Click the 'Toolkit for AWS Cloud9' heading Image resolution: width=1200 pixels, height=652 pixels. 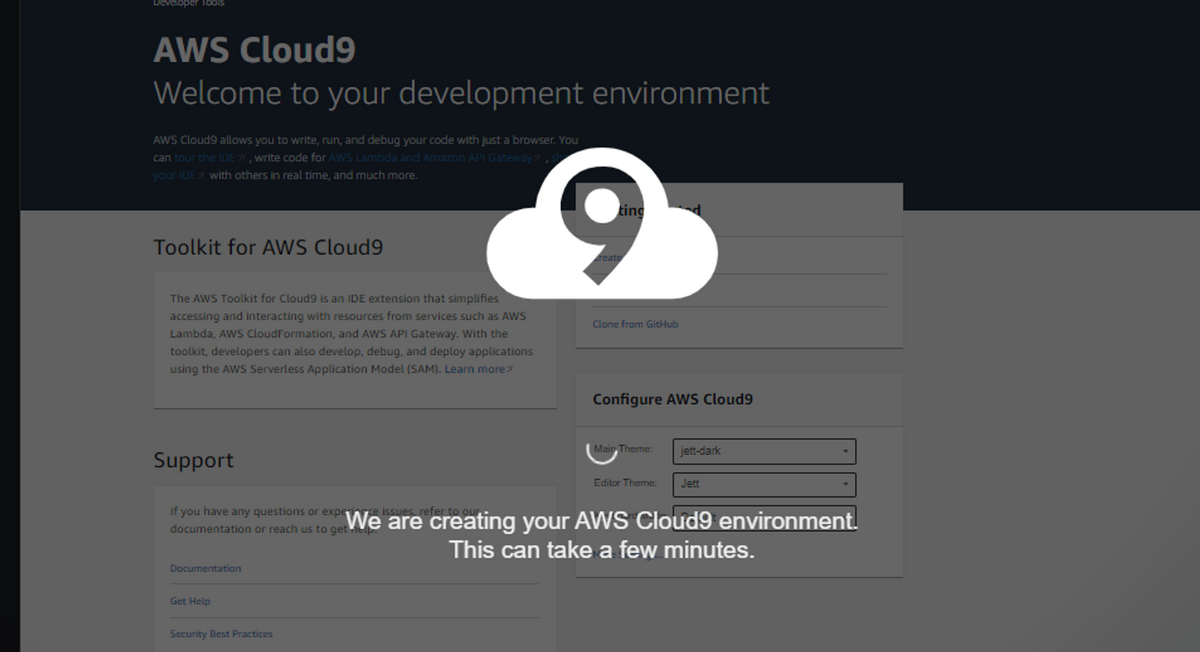click(x=268, y=247)
